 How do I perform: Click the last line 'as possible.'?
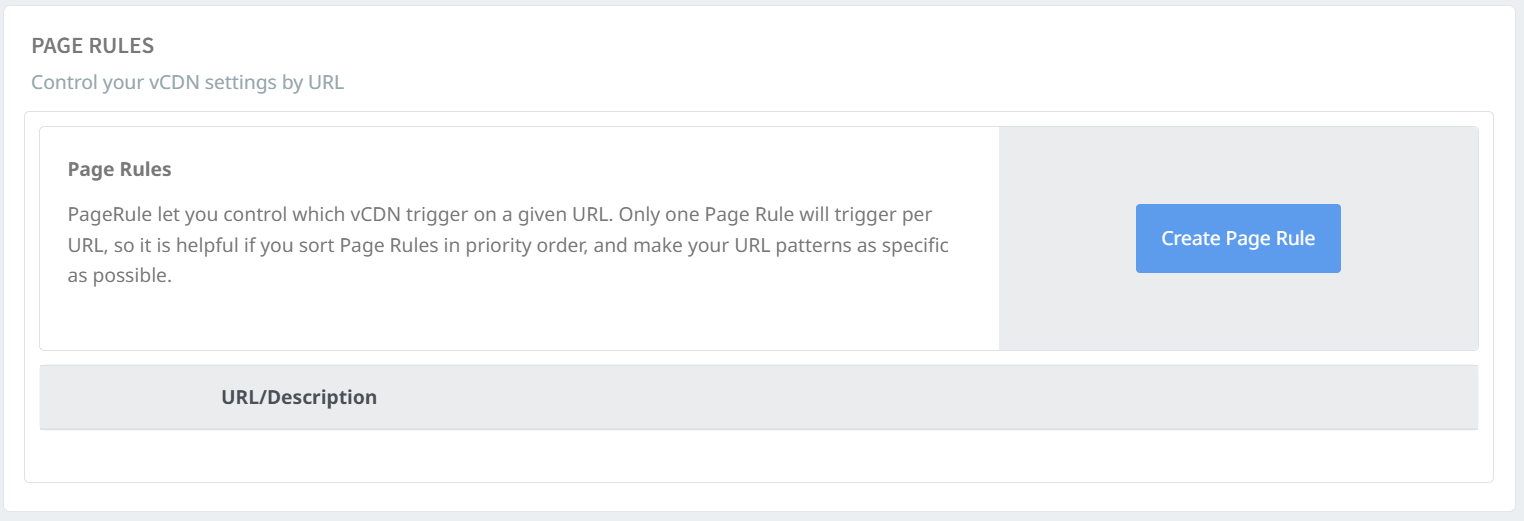coord(120,276)
